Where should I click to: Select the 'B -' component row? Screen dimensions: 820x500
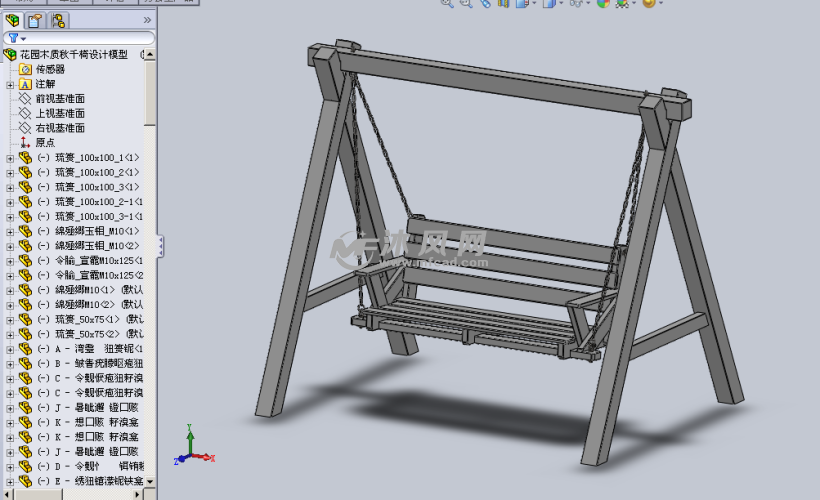[x=90, y=363]
